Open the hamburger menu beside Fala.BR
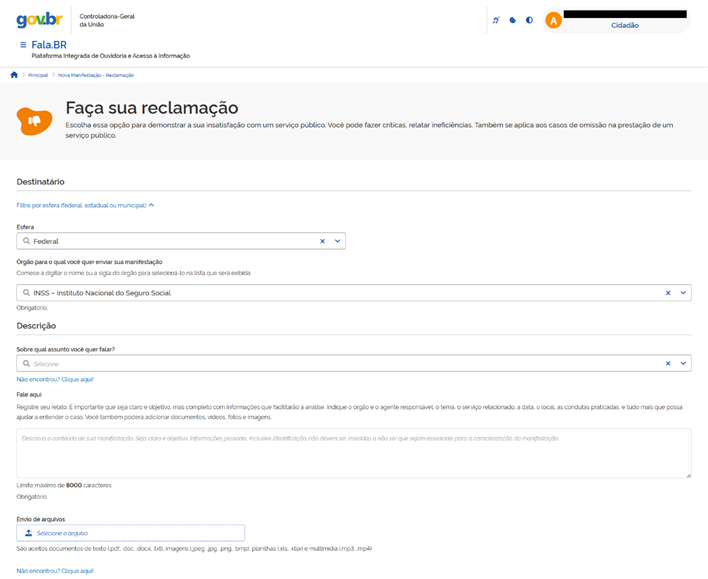The width and height of the screenshot is (708, 579). [x=23, y=45]
